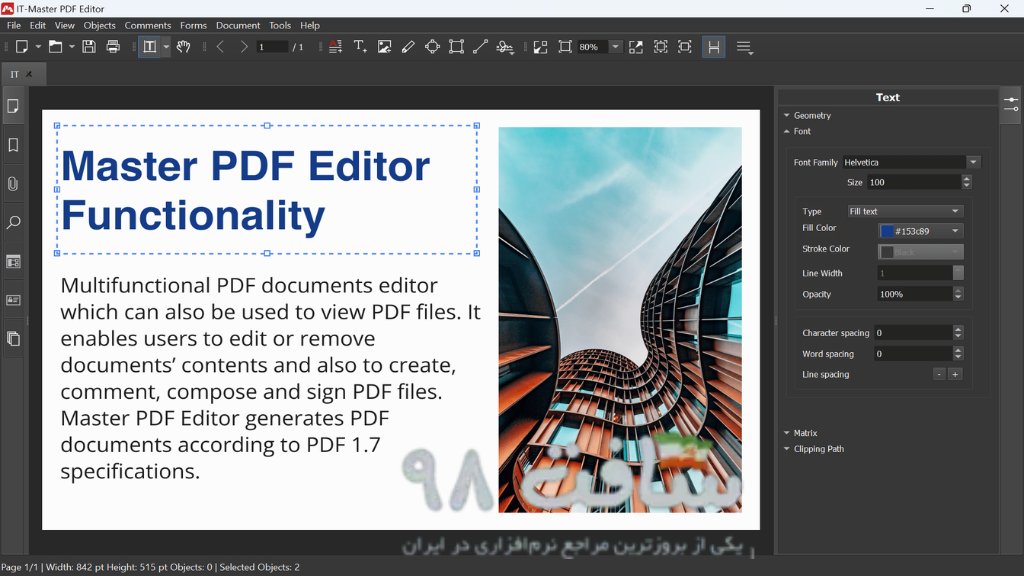Viewport: 1024px width, 576px height.
Task: Click the page number field
Action: [272, 47]
